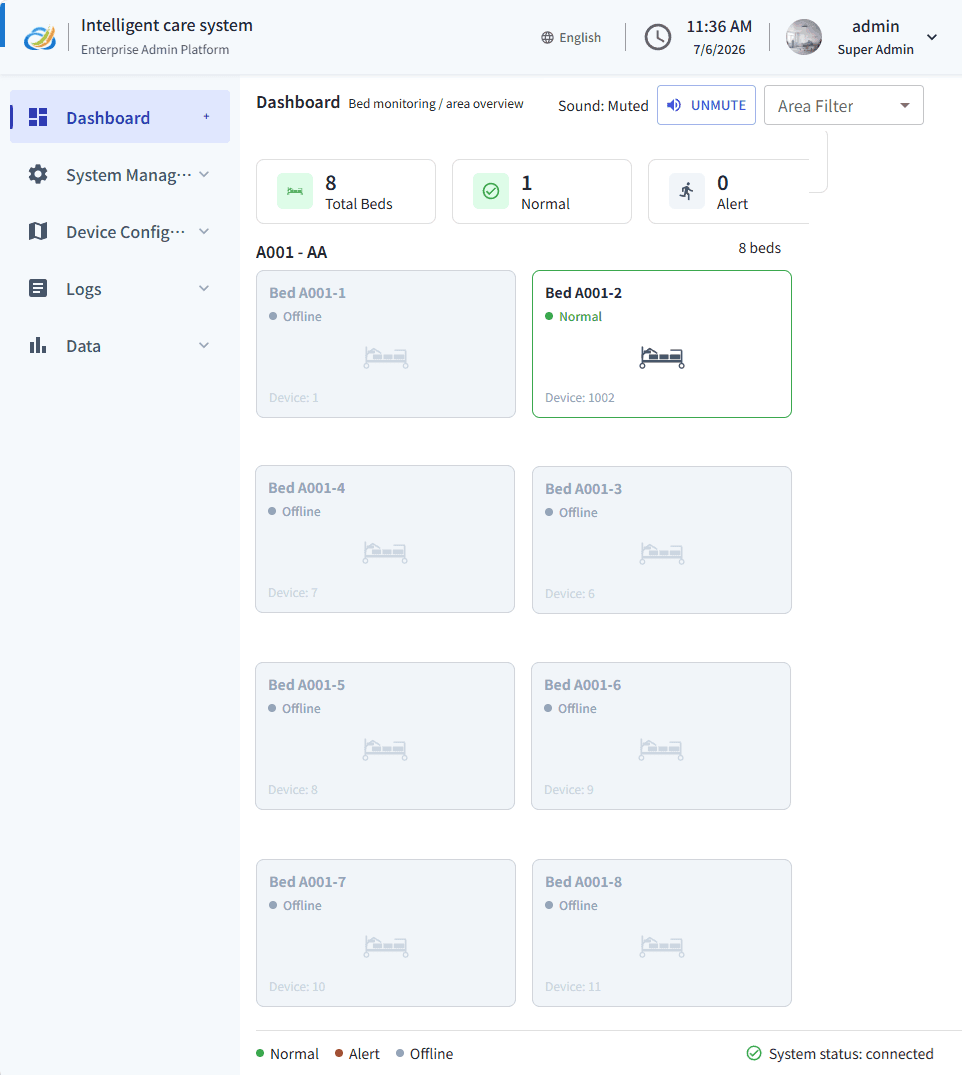Screen dimensions: 962x1075
Task: Click the Intelligent care system logo
Action: click(40, 38)
